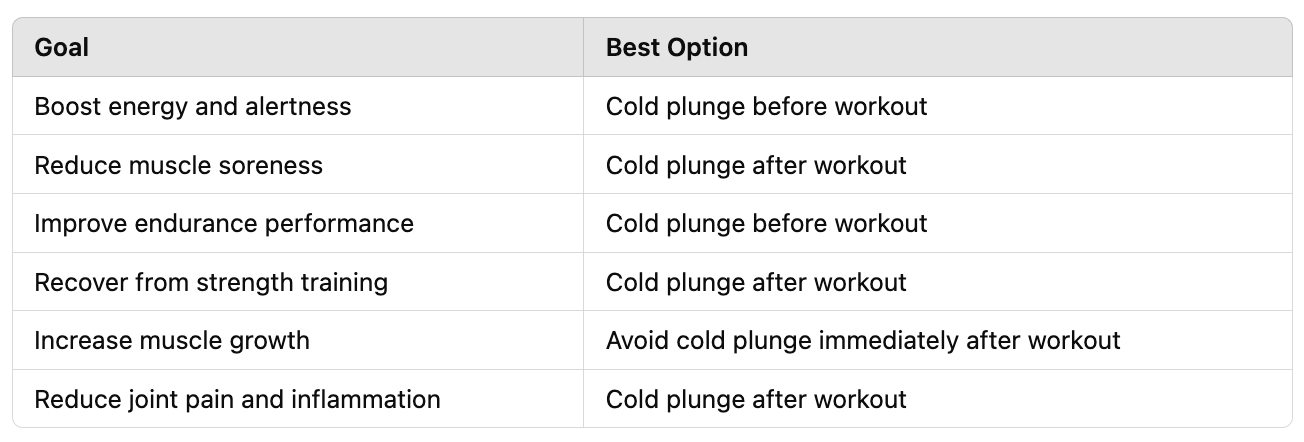Click the Best Option column header
The height and width of the screenshot is (442, 1304).
click(938, 47)
